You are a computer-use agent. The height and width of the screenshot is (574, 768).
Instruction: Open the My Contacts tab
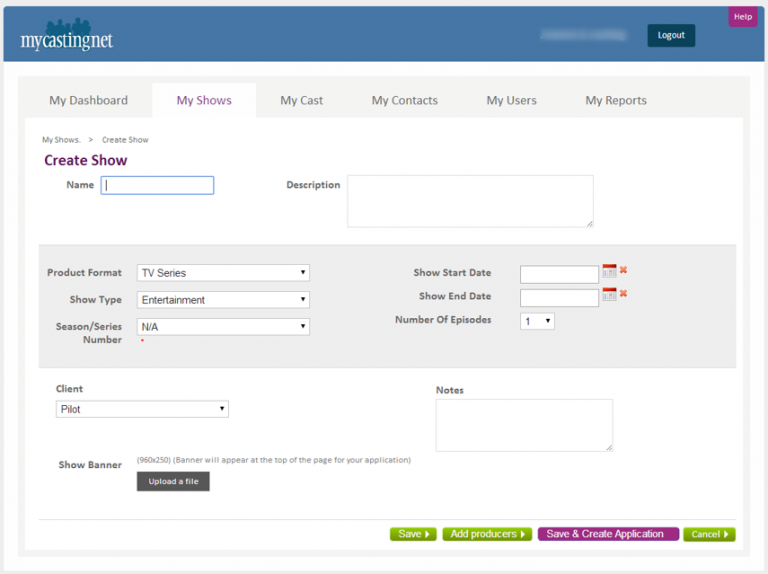[405, 100]
